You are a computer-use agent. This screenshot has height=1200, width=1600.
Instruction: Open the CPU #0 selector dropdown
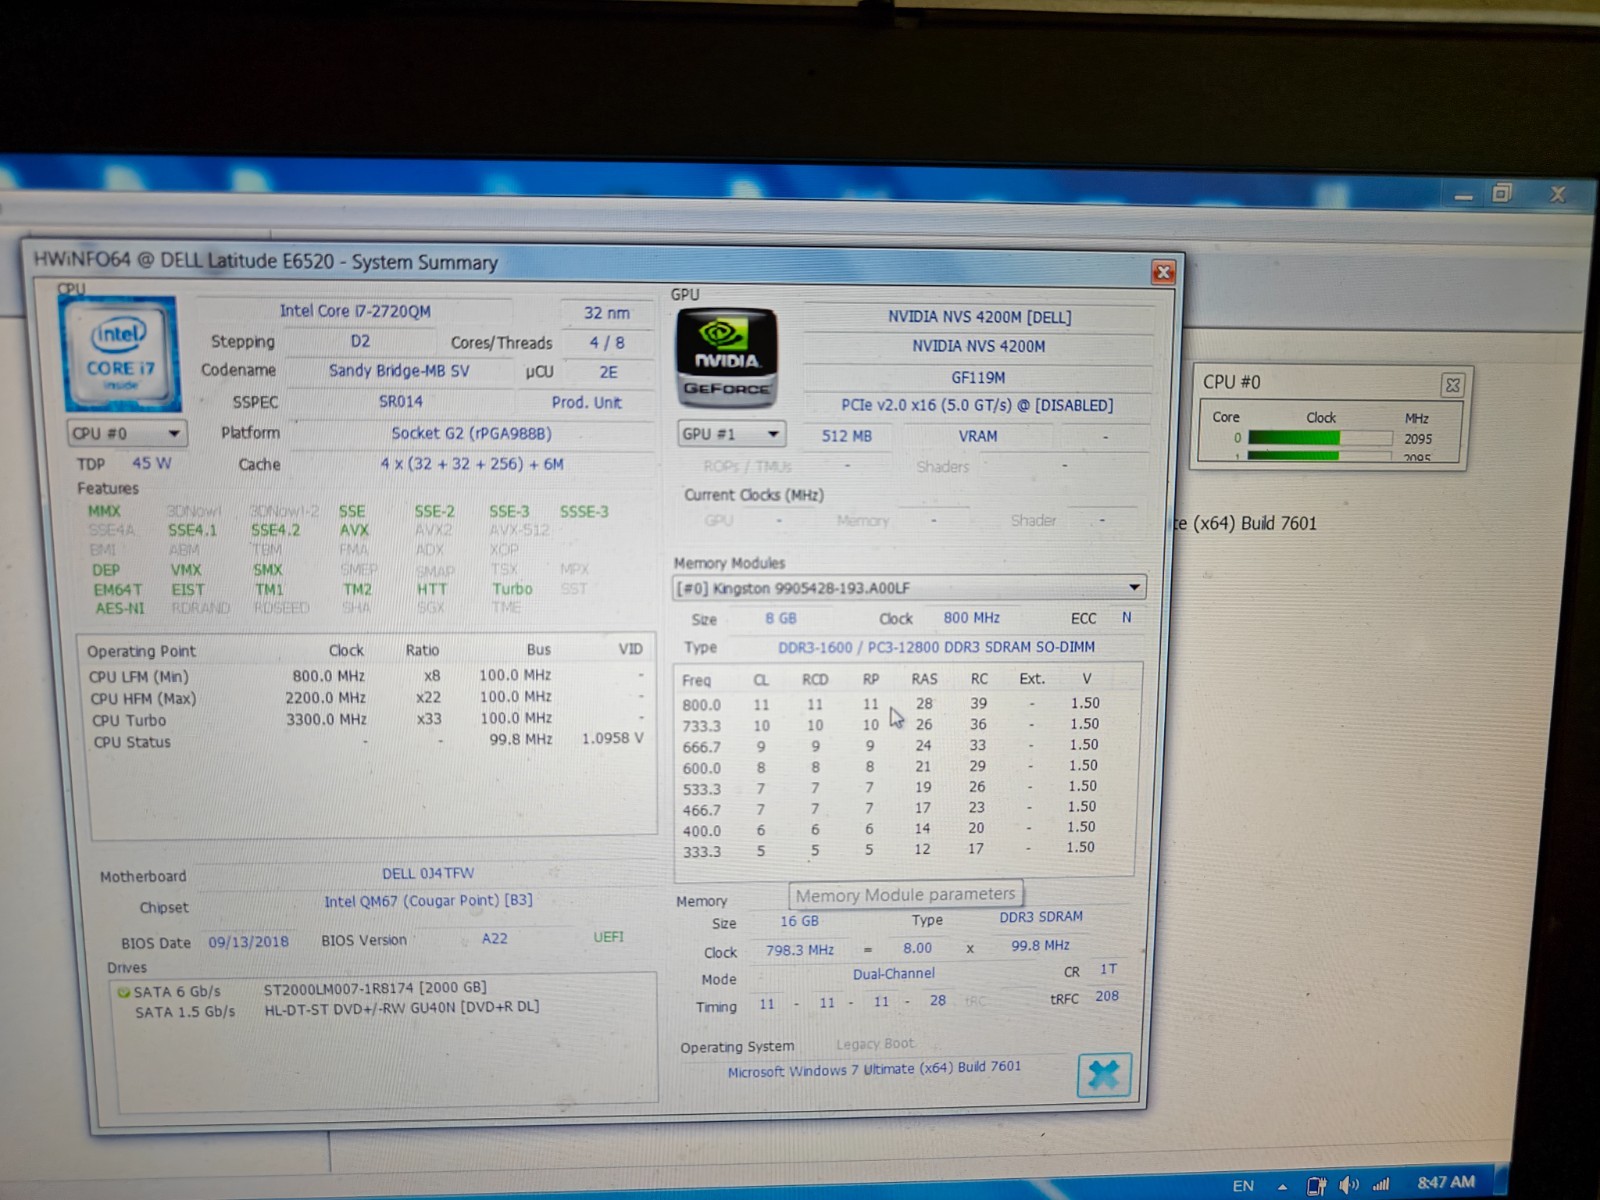tap(126, 433)
